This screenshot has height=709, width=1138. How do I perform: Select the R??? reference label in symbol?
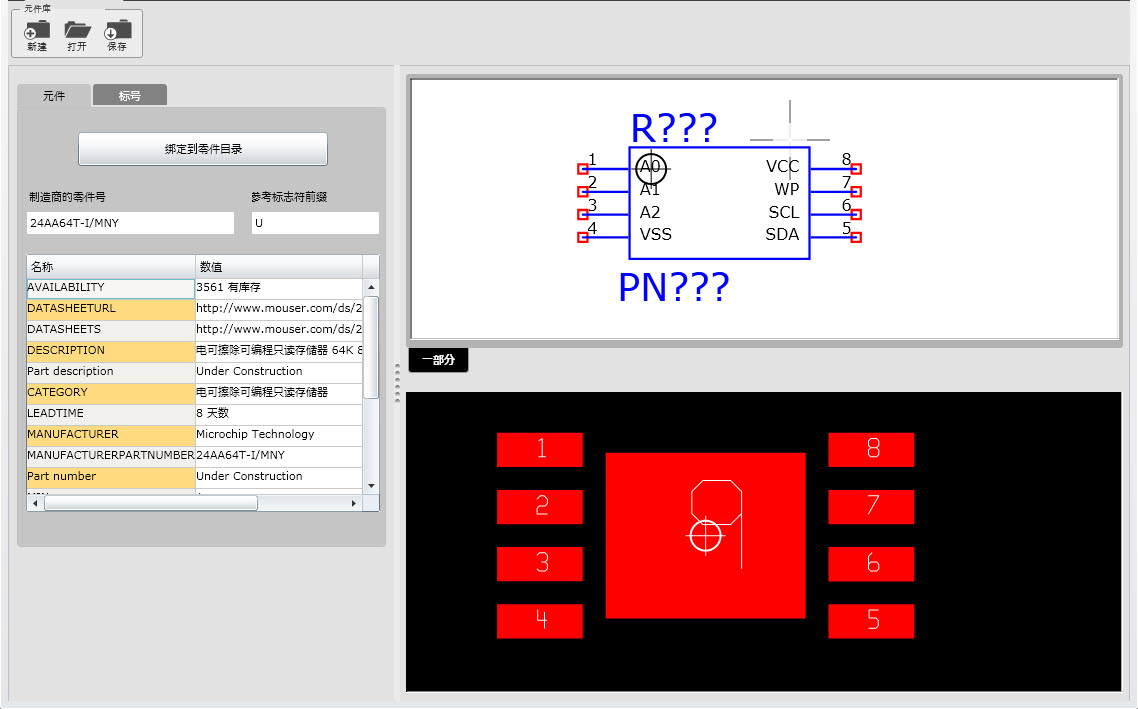[x=674, y=128]
